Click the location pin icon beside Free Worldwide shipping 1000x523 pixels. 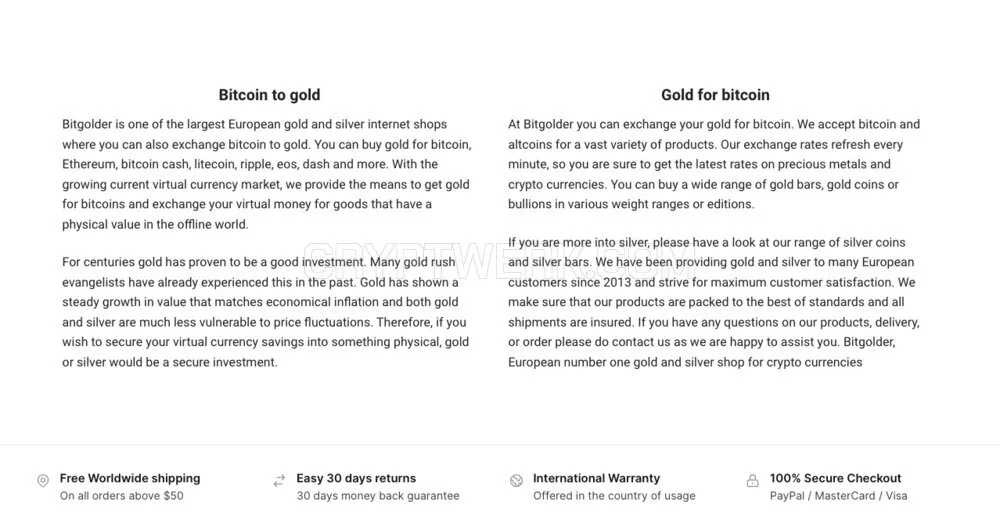click(x=43, y=480)
